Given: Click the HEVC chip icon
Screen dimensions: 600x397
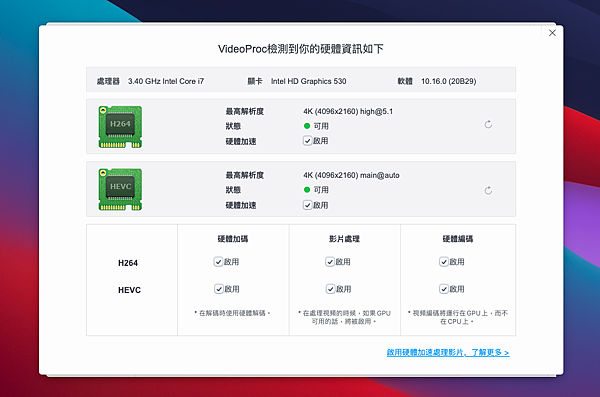Looking at the screenshot, I should click(120, 190).
